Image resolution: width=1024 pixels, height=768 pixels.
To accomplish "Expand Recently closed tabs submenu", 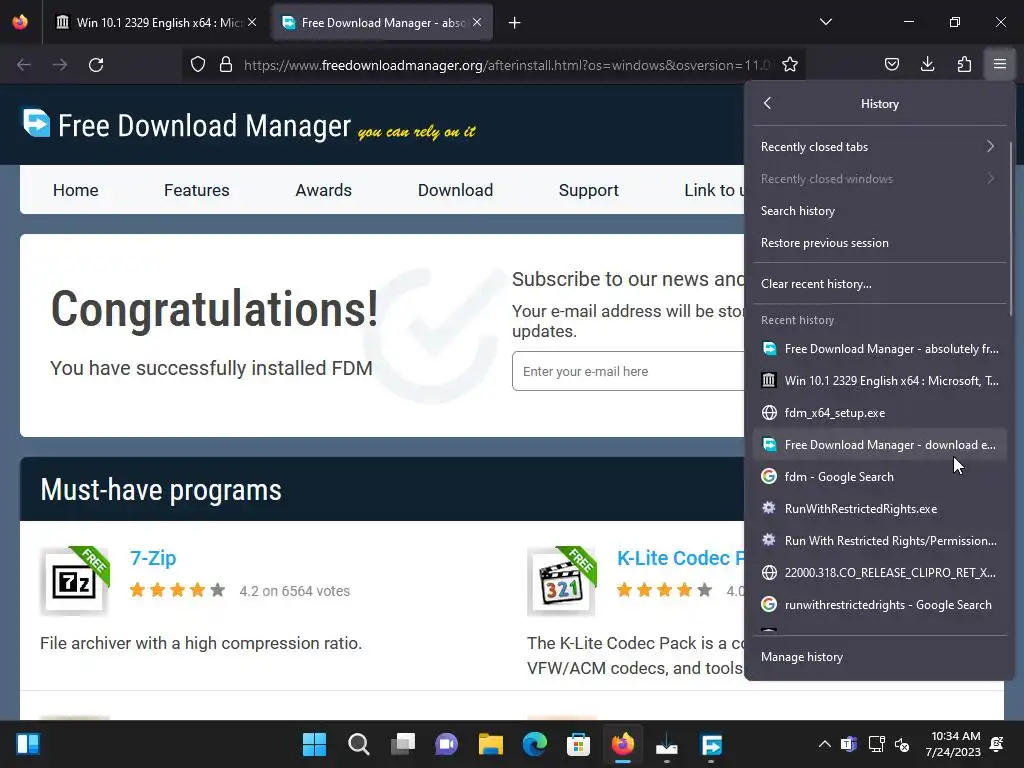I will 879,146.
